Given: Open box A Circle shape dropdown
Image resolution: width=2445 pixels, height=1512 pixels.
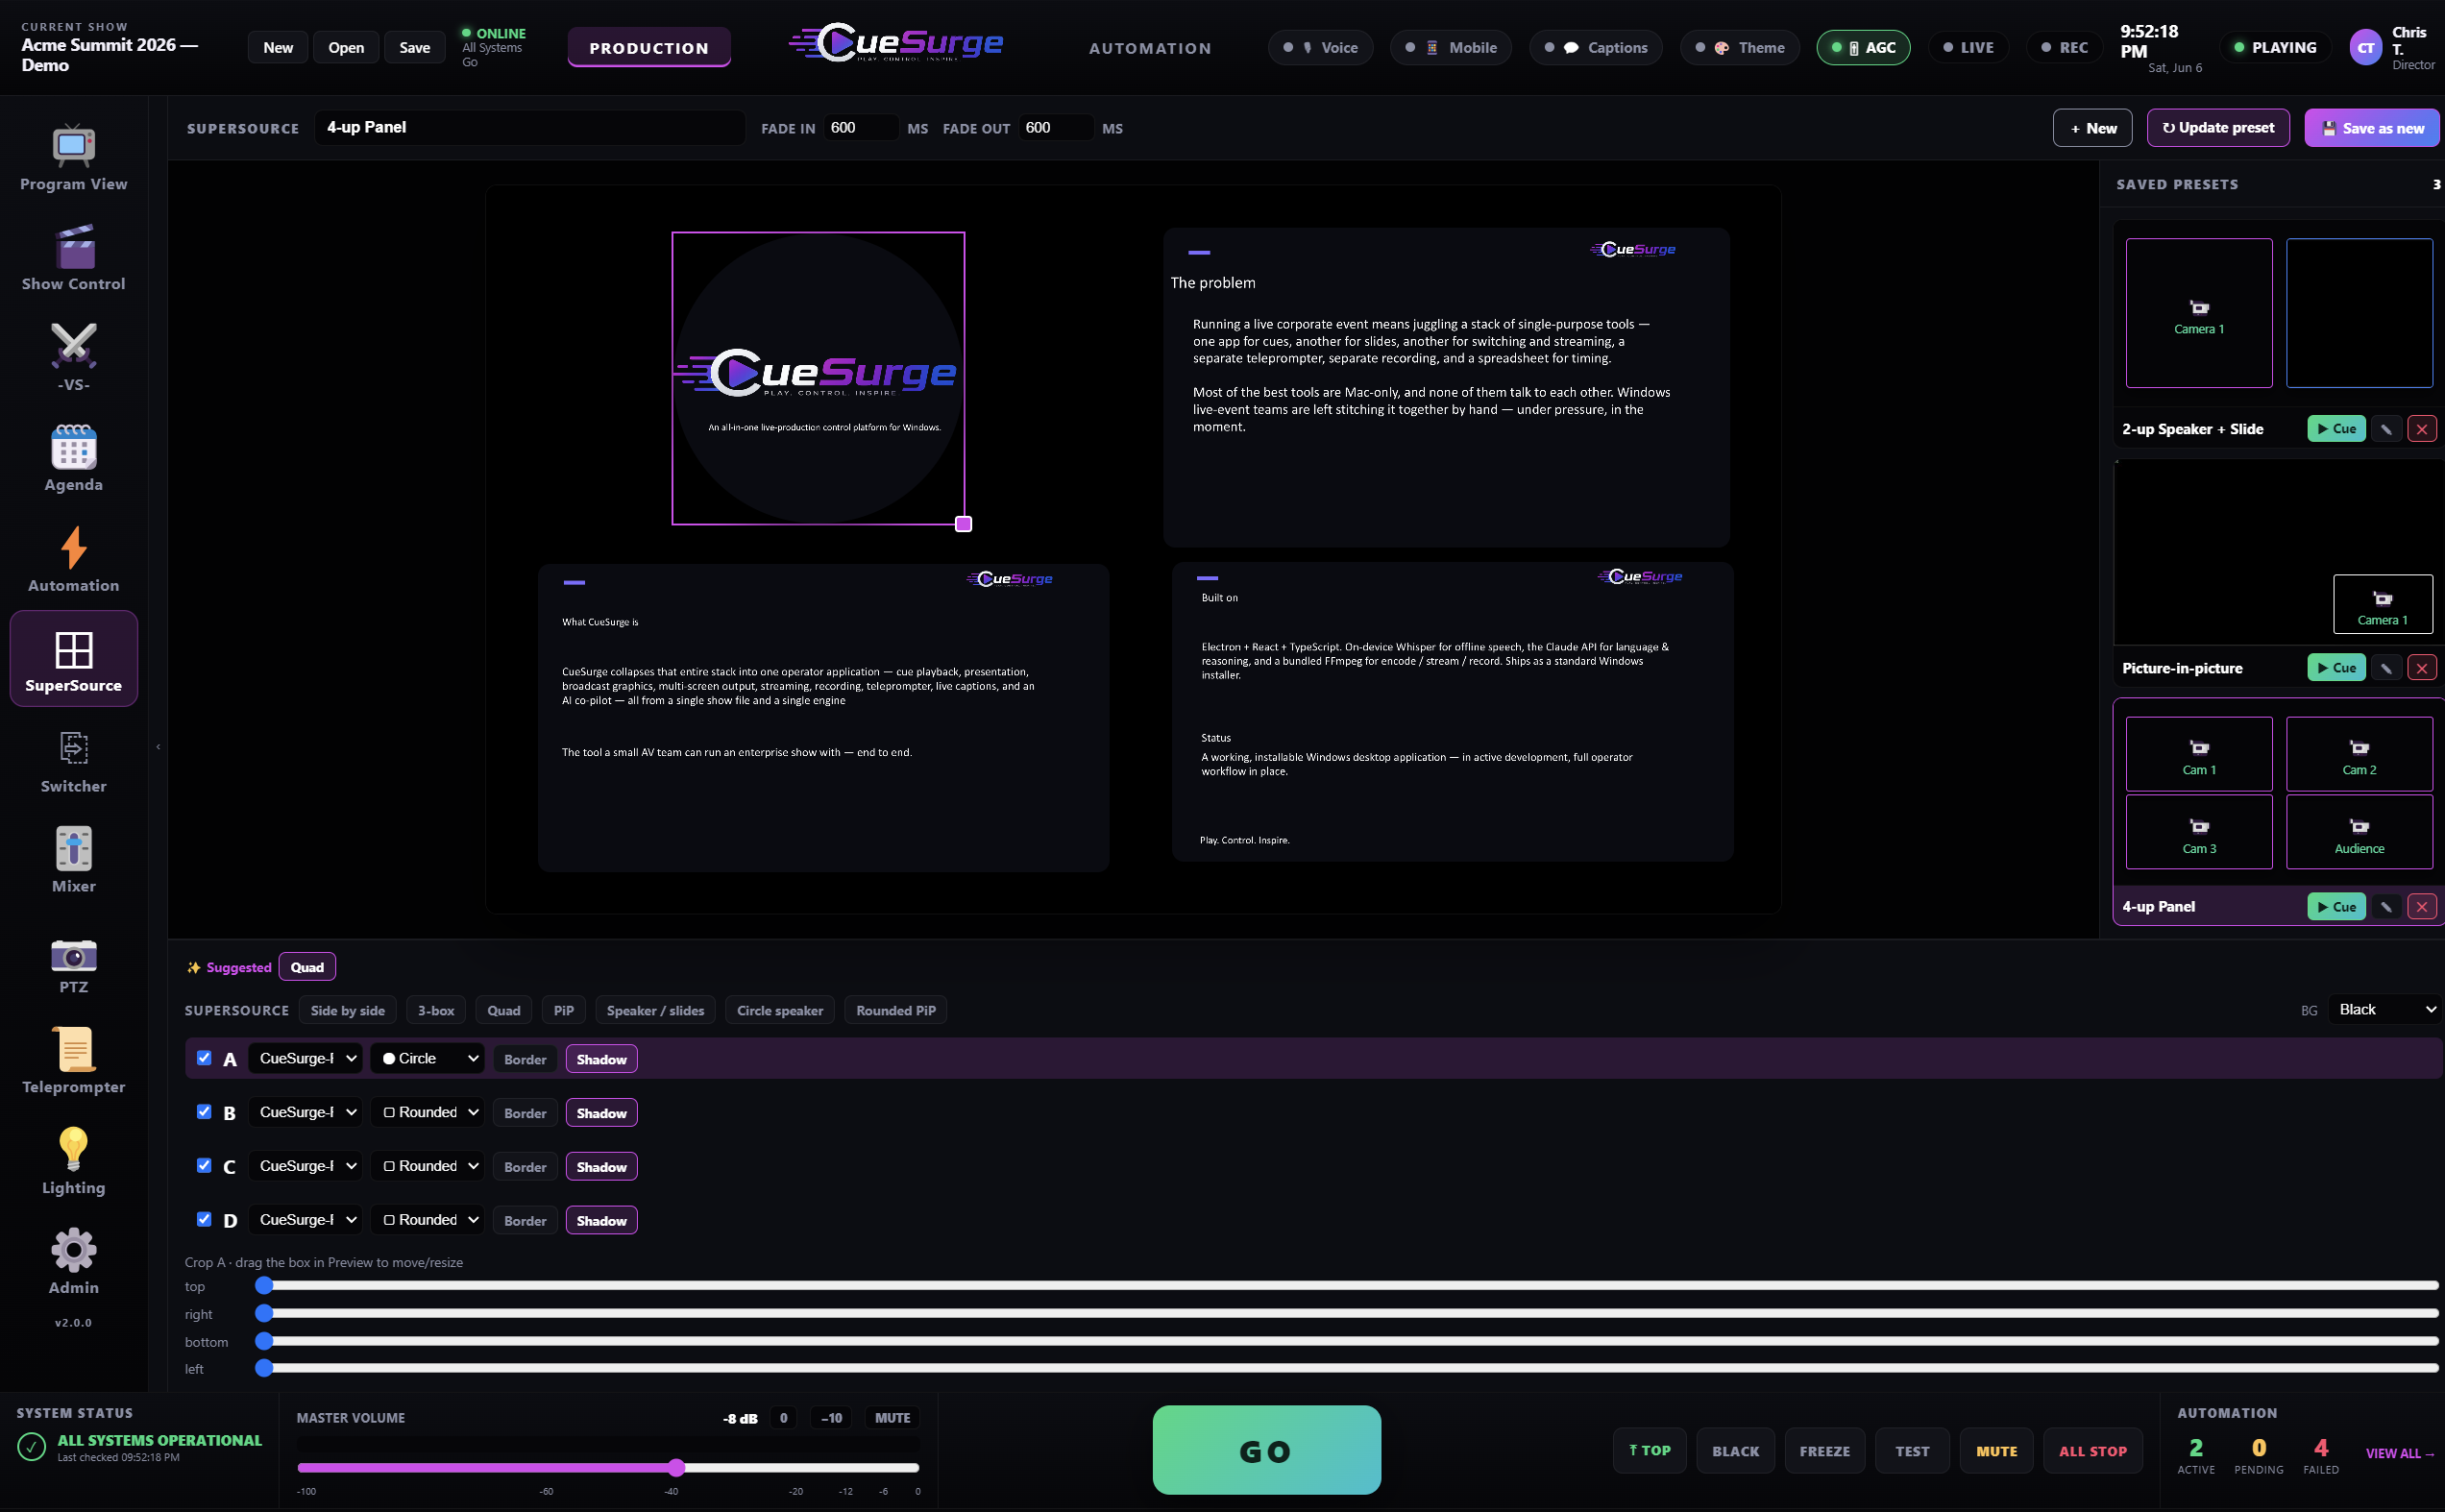Looking at the screenshot, I should (x=428, y=1059).
